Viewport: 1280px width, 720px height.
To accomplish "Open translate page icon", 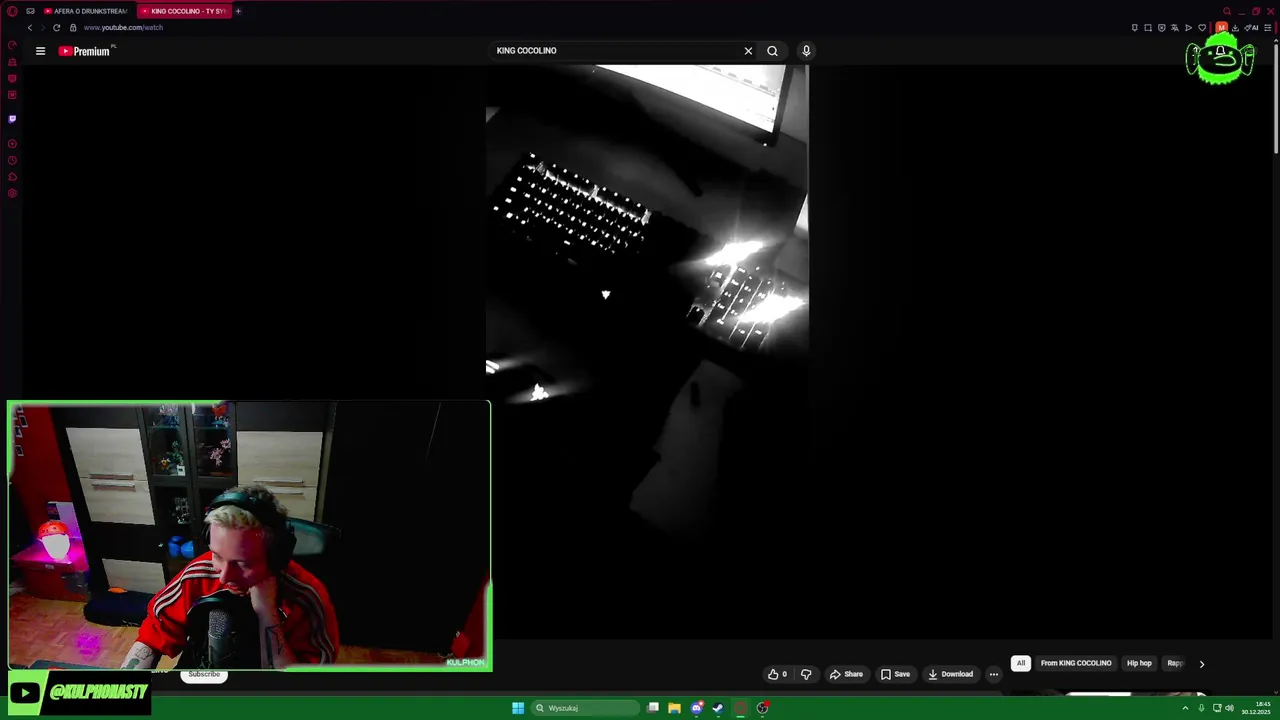I will (x=1175, y=27).
